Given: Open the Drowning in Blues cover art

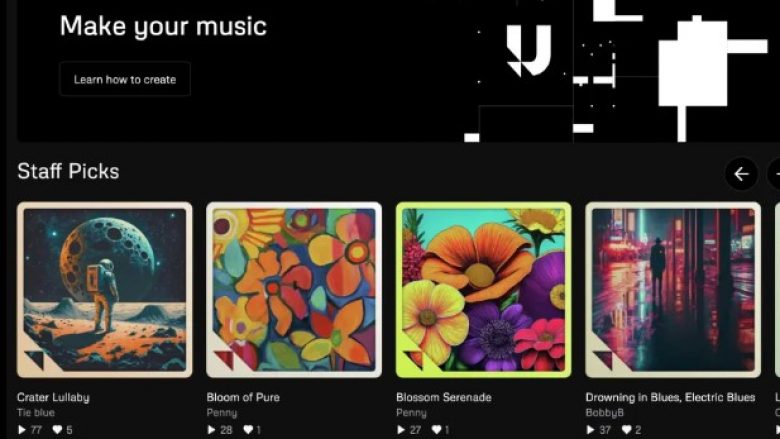Looking at the screenshot, I should click(673, 290).
